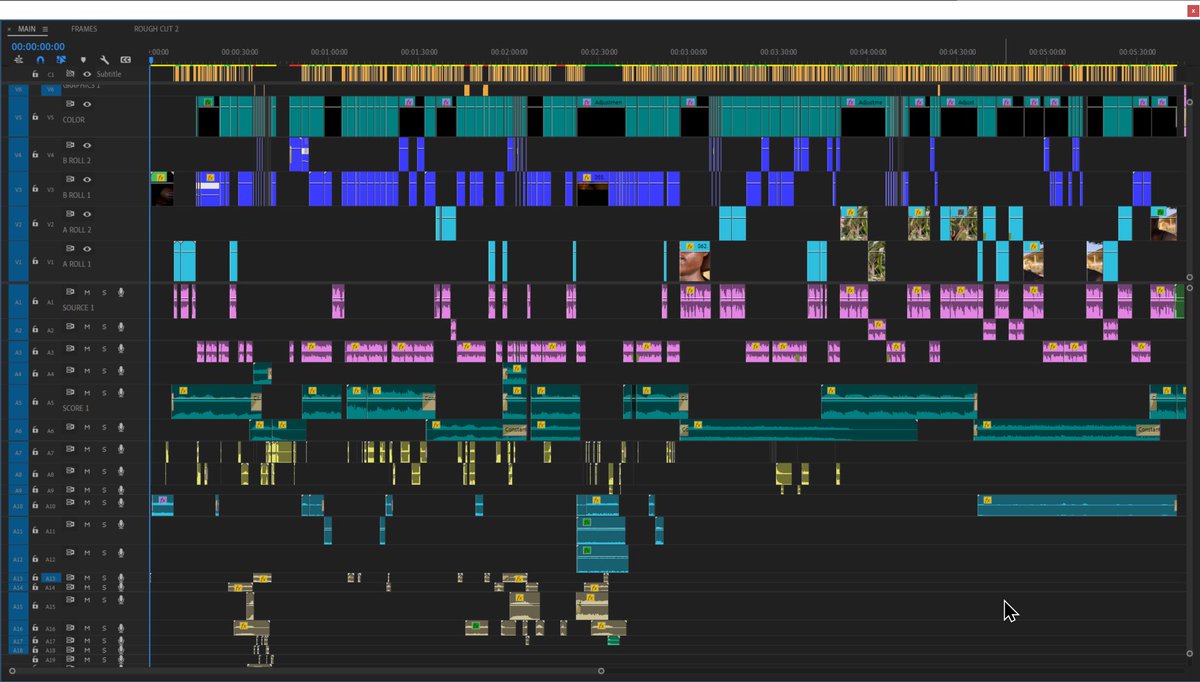Open Timeline Display Settings wrench icon

pos(105,60)
